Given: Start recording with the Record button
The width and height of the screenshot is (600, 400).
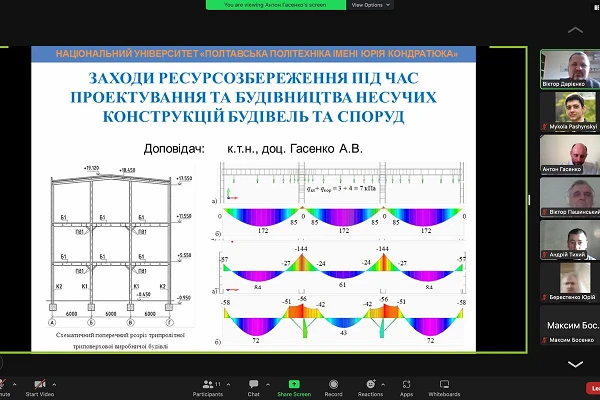Looking at the screenshot, I should tap(333, 384).
